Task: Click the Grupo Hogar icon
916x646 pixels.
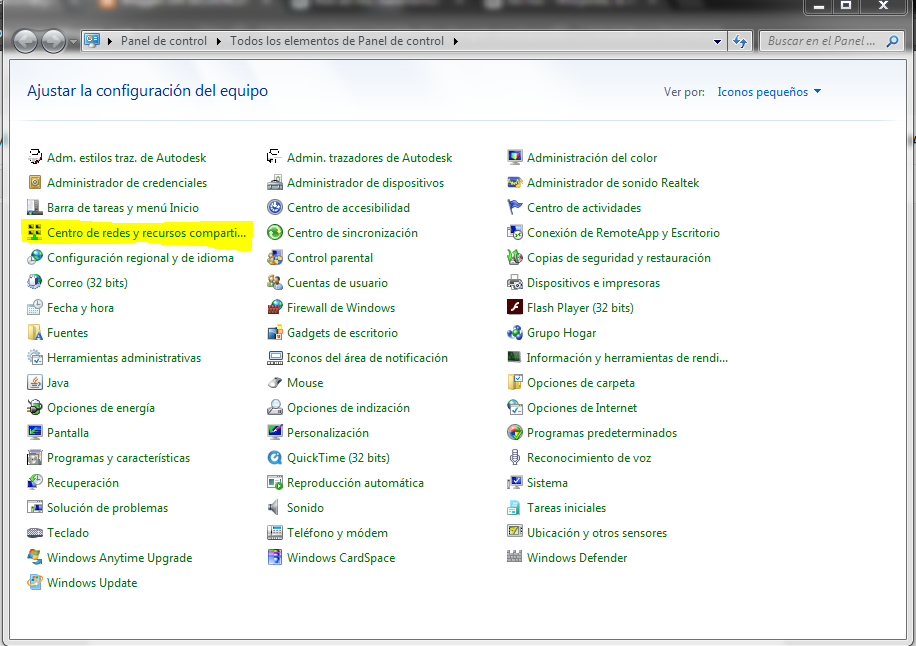Action: (x=515, y=332)
